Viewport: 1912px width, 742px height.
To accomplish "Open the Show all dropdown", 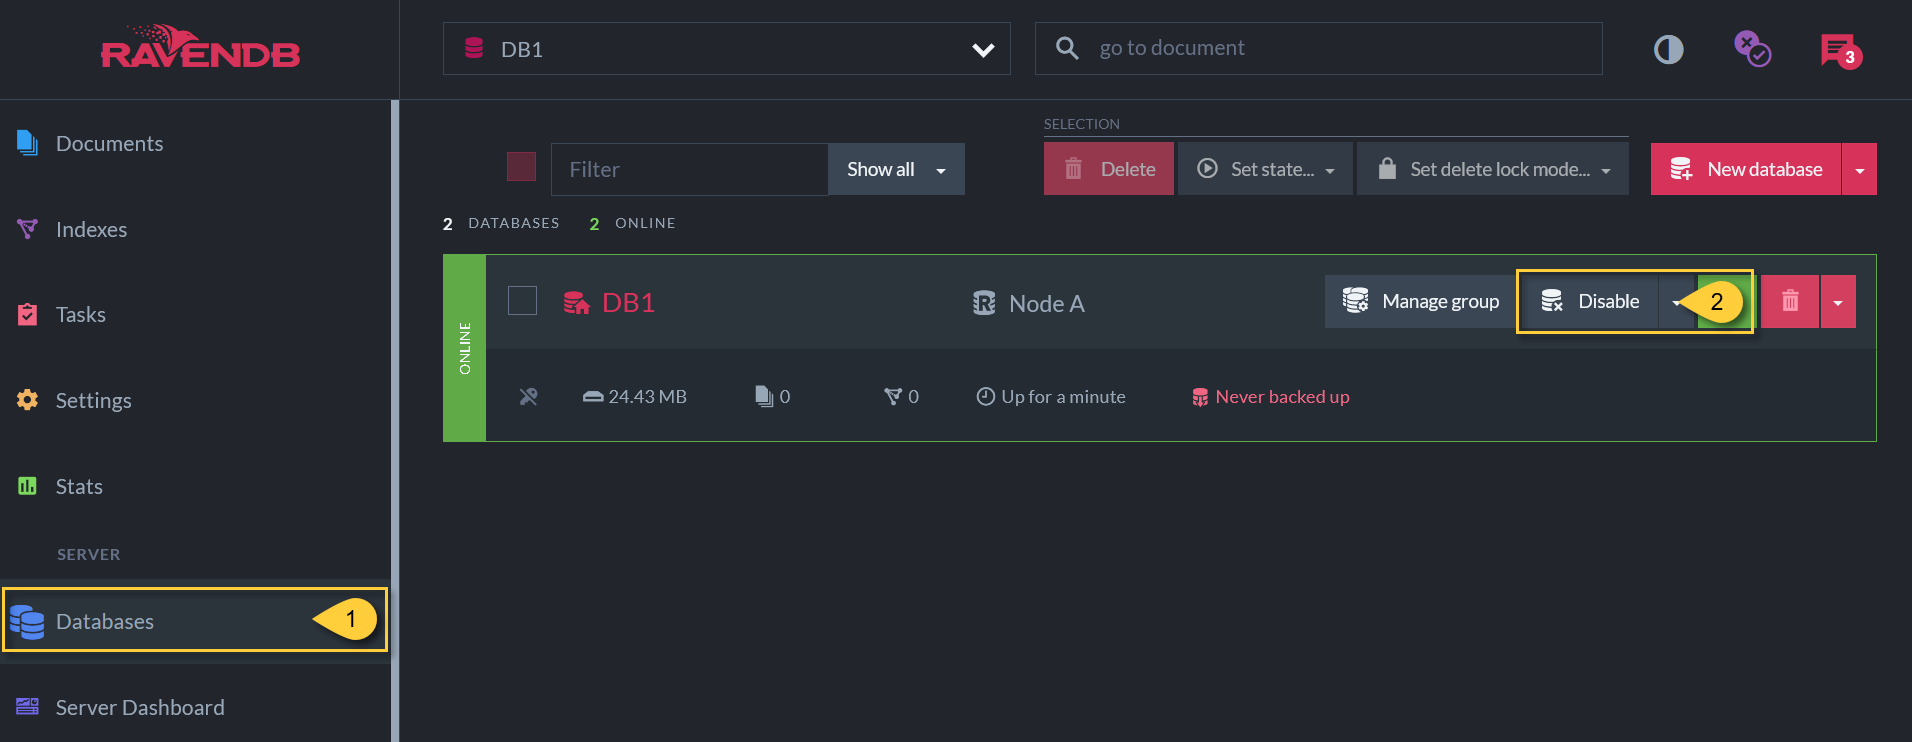I will coord(896,169).
